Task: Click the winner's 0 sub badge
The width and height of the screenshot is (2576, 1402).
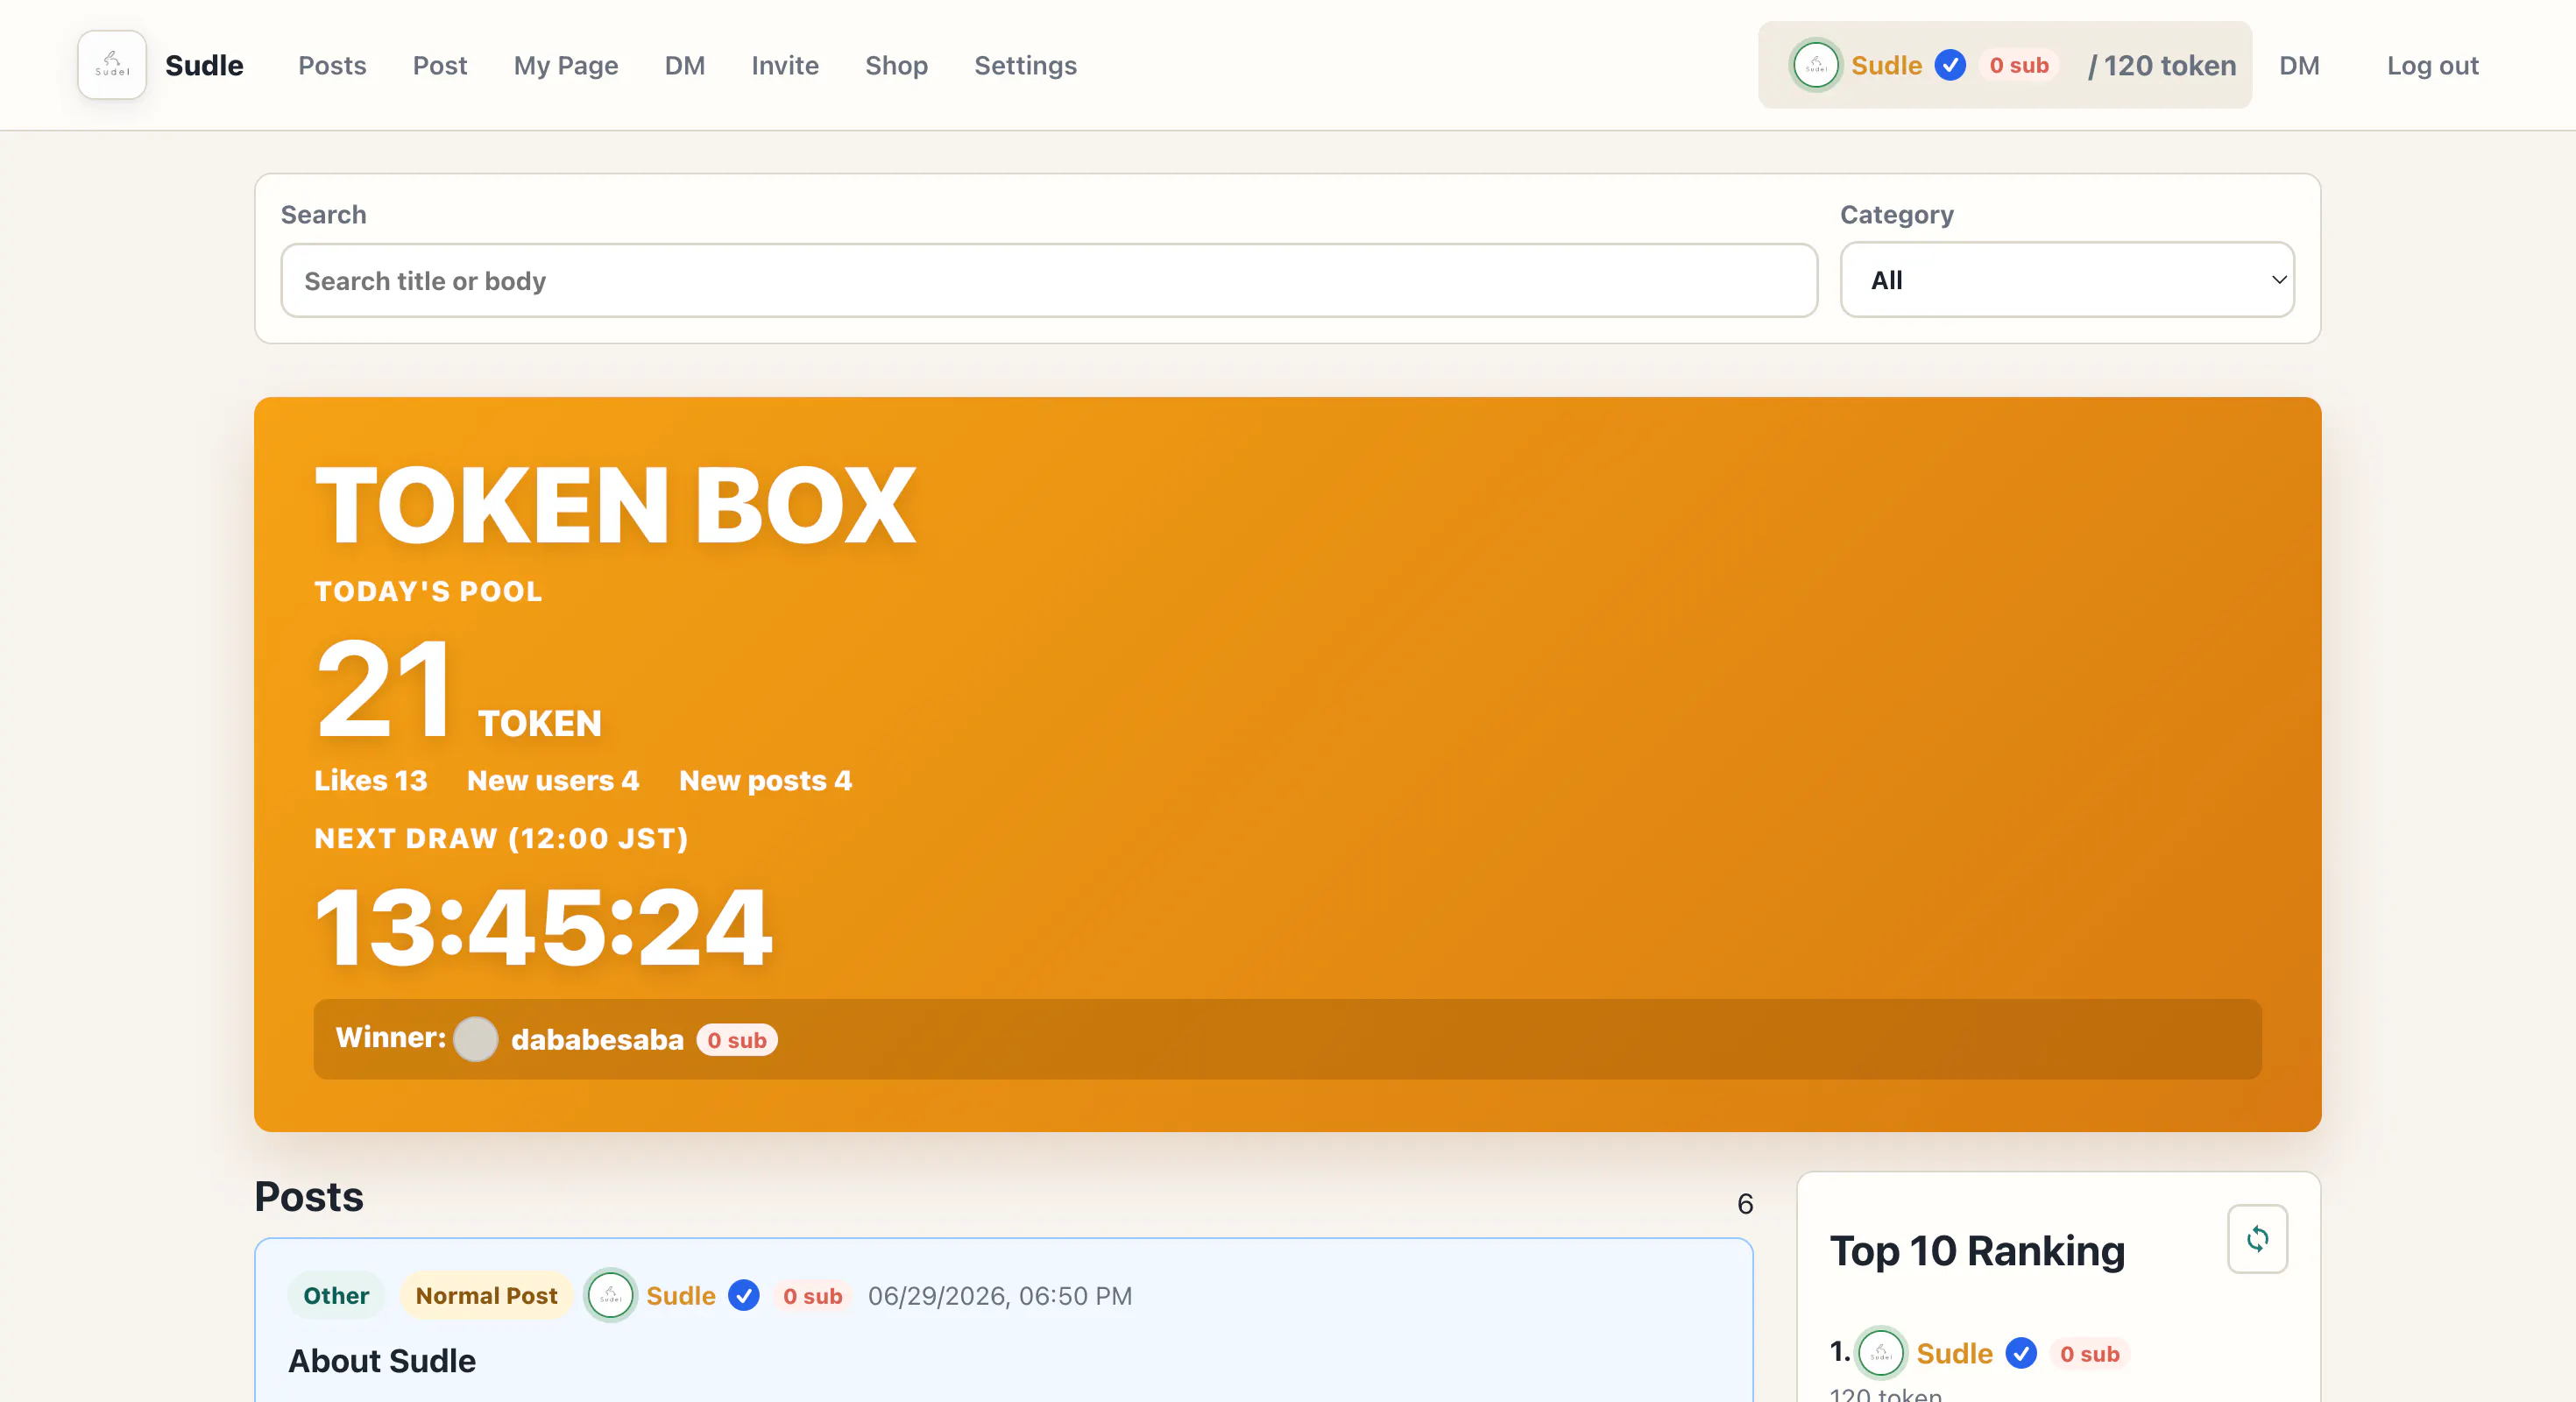Action: point(737,1039)
